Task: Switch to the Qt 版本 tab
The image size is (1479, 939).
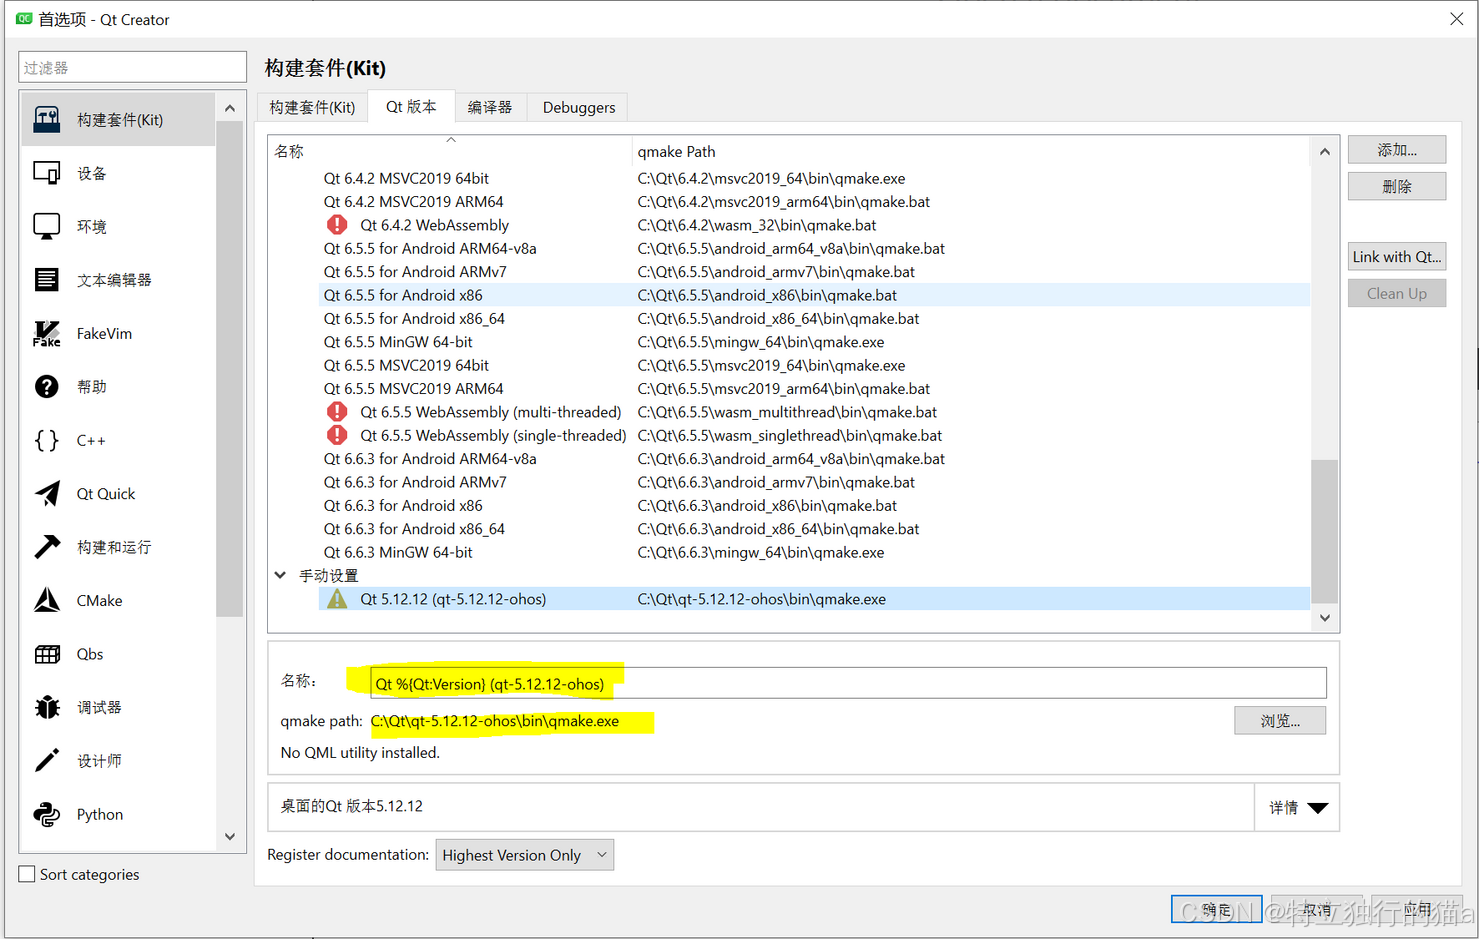Action: click(411, 106)
